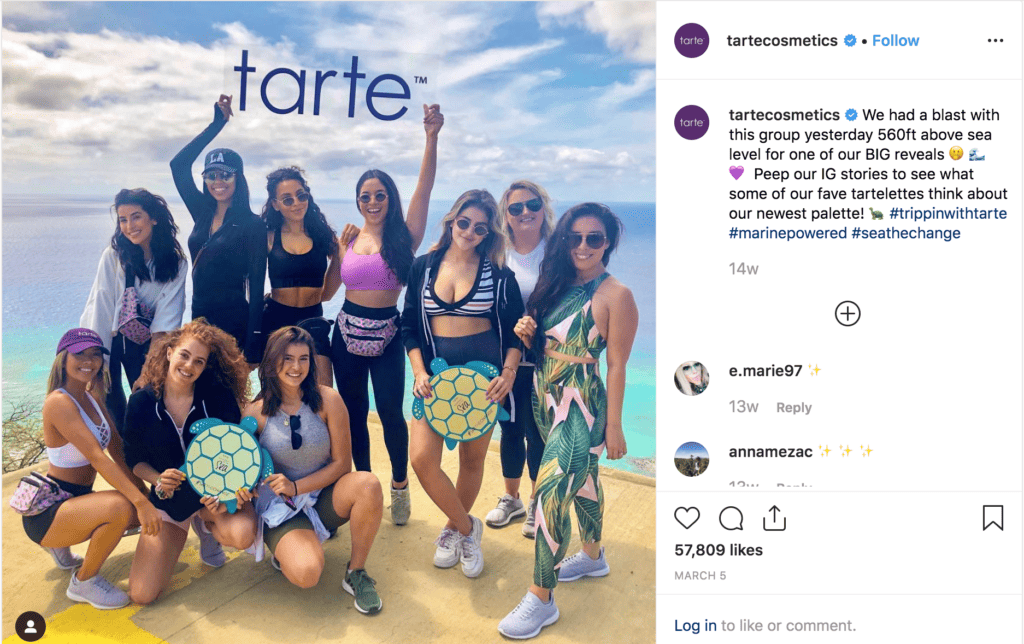Screen dimensions: 1024x644
Task: Follow the tartecosmetics account
Action: [895, 41]
